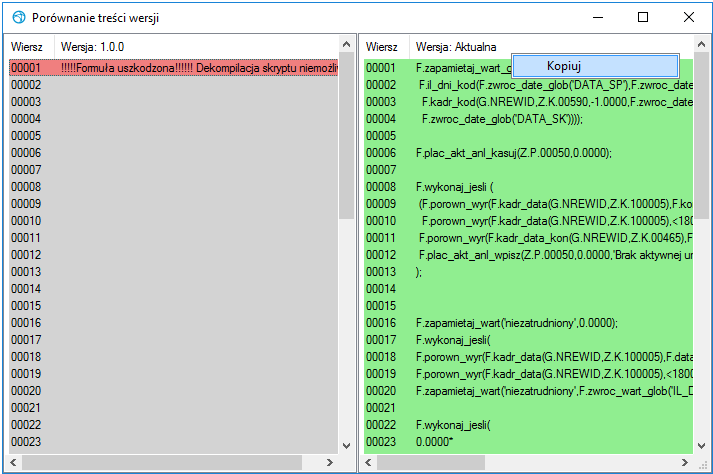This screenshot has width=713, height=474.
Task: Select the F.porown_wyr line 00018
Action: (528, 357)
